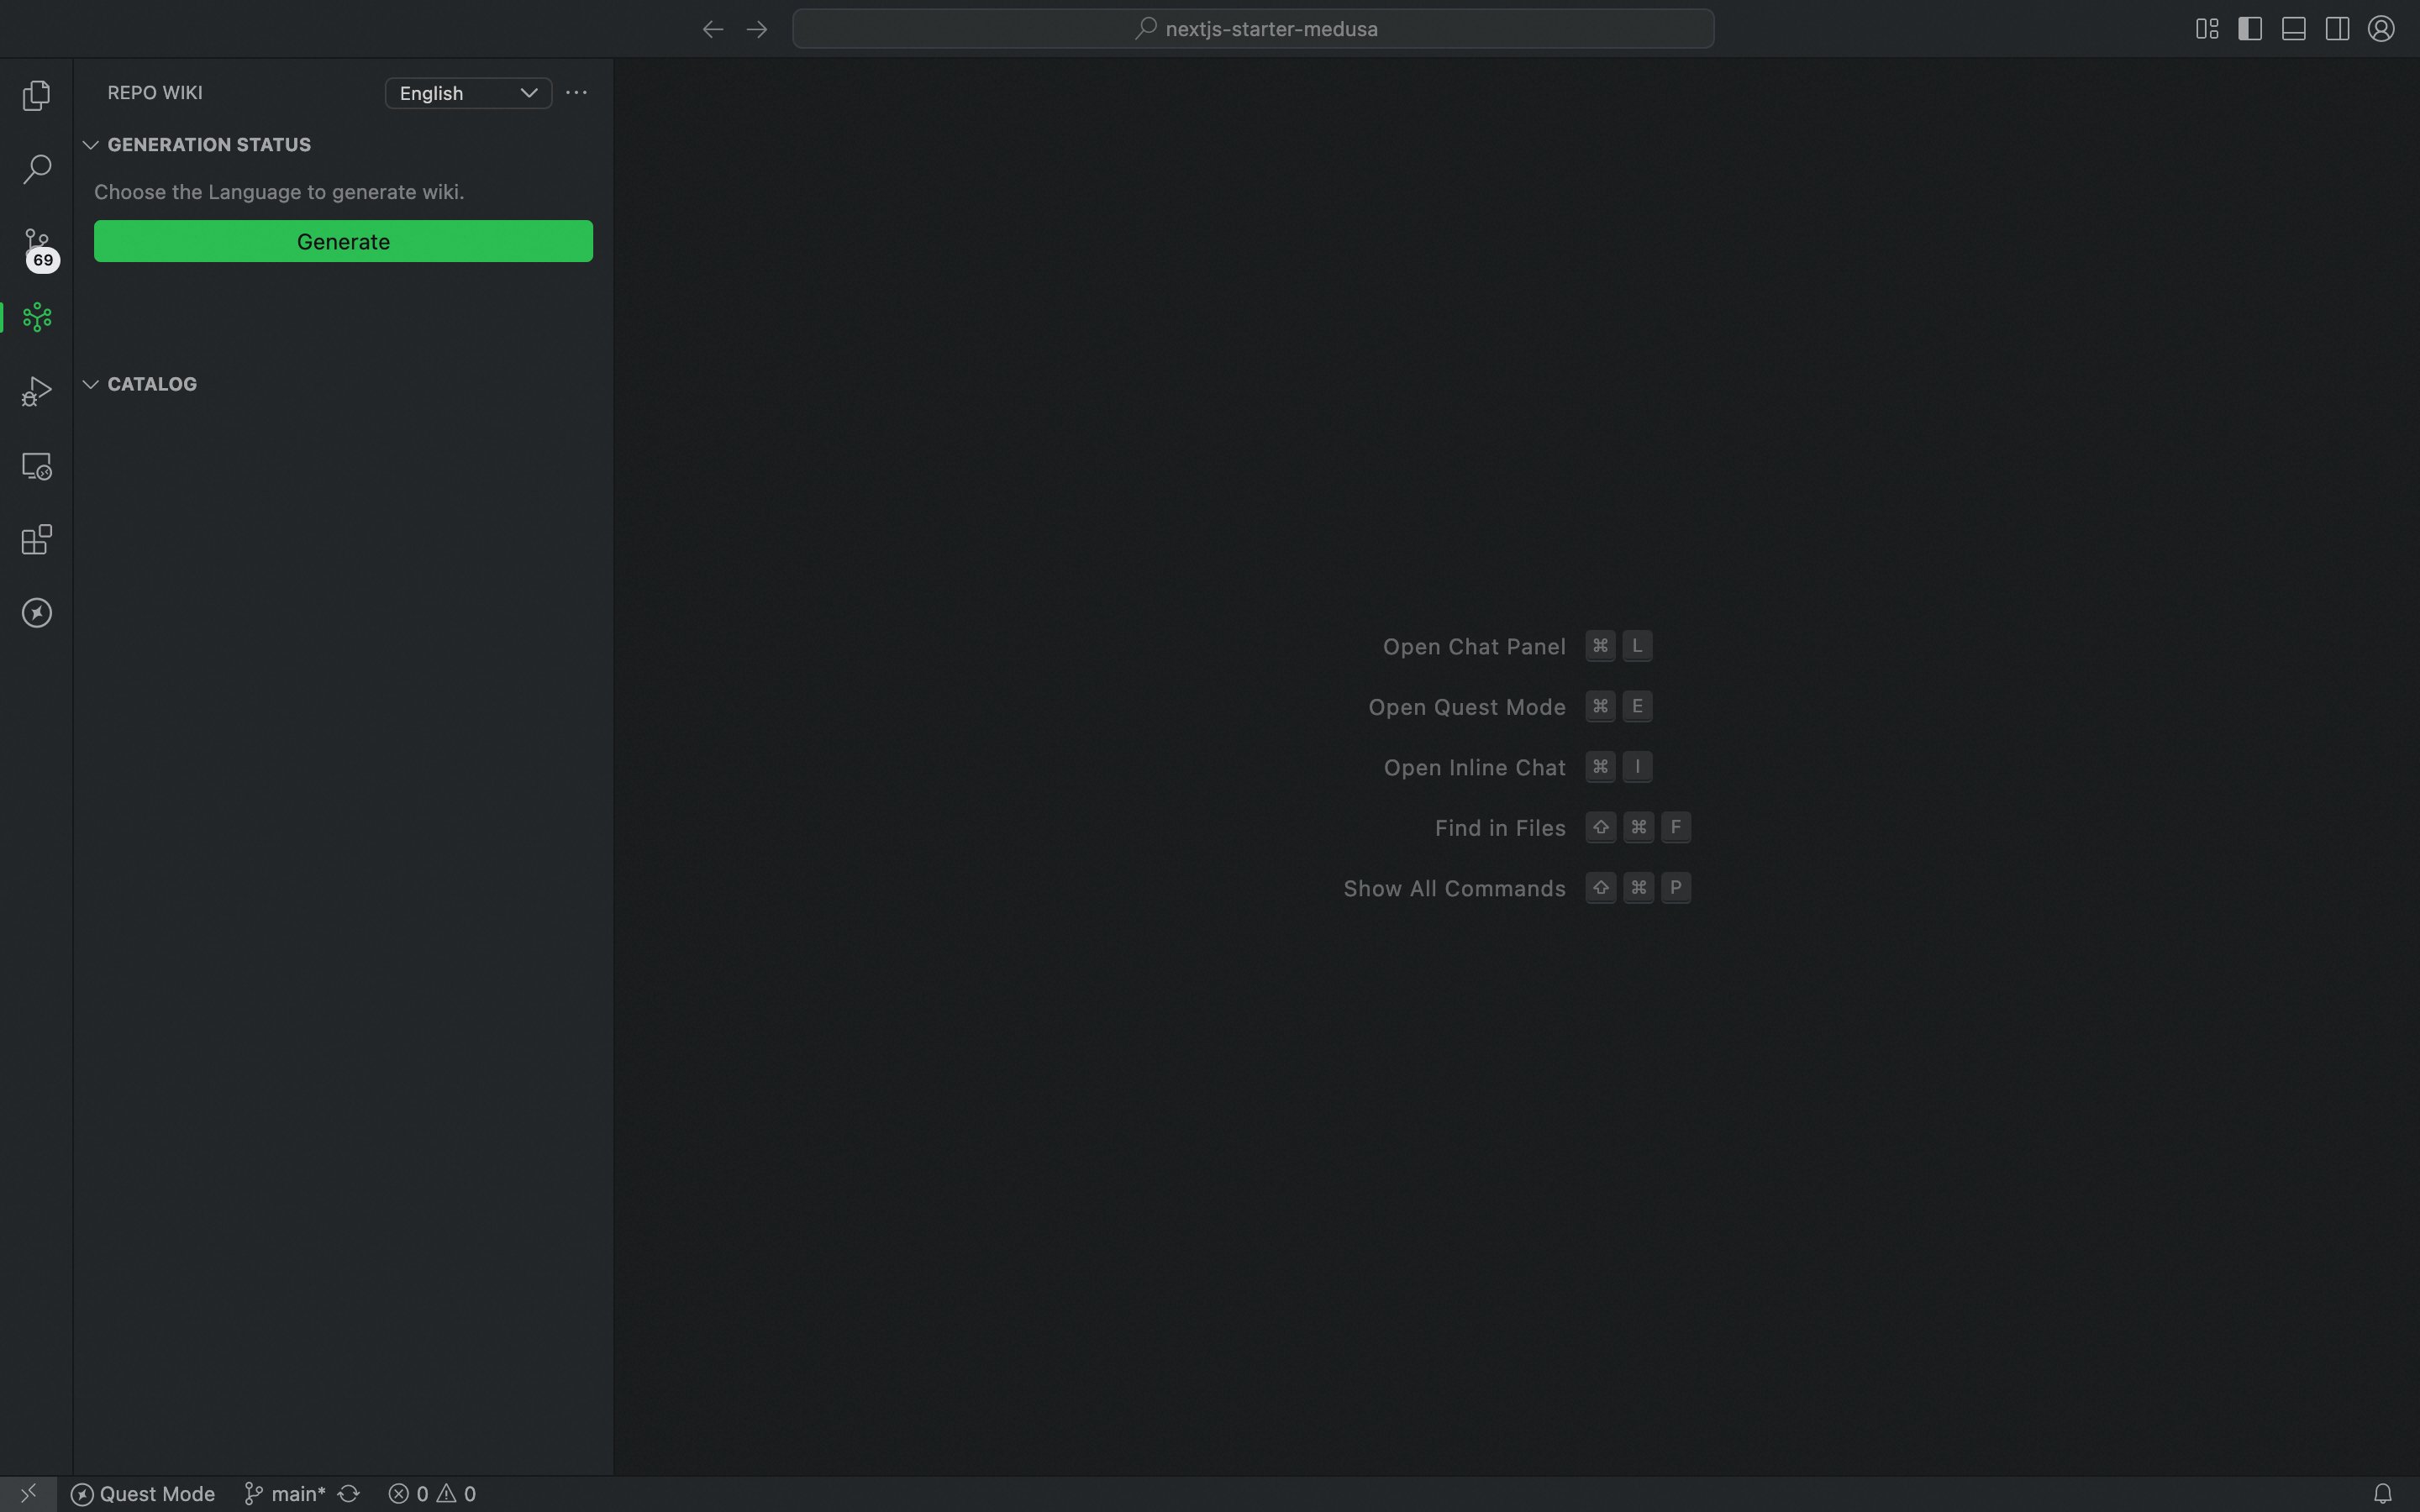
Task: Open Repo Wiki more actions menu
Action: 576,92
